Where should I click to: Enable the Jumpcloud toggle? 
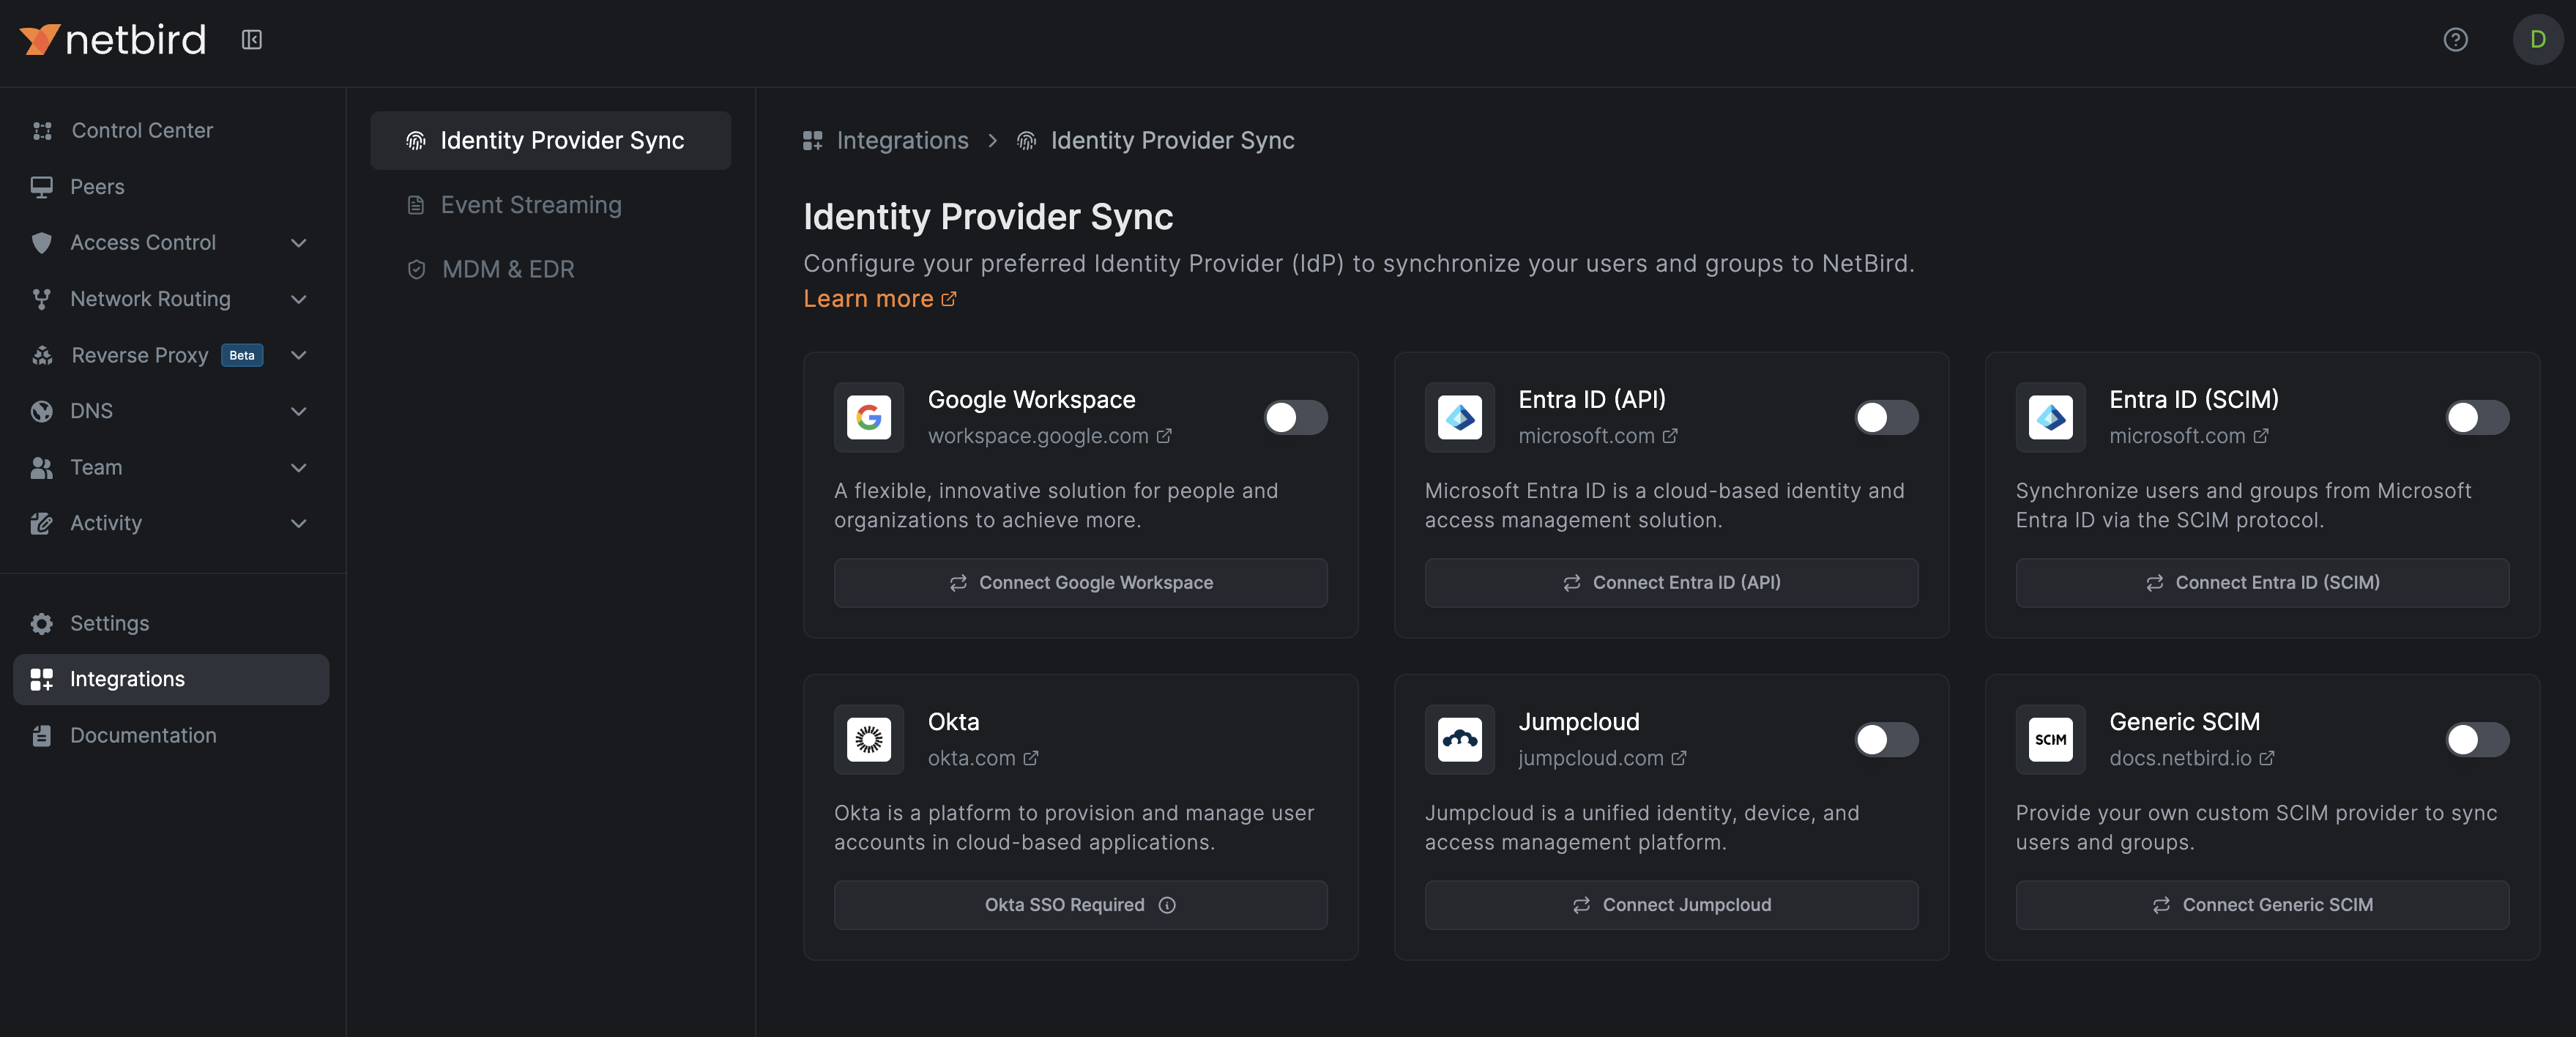pos(1887,739)
